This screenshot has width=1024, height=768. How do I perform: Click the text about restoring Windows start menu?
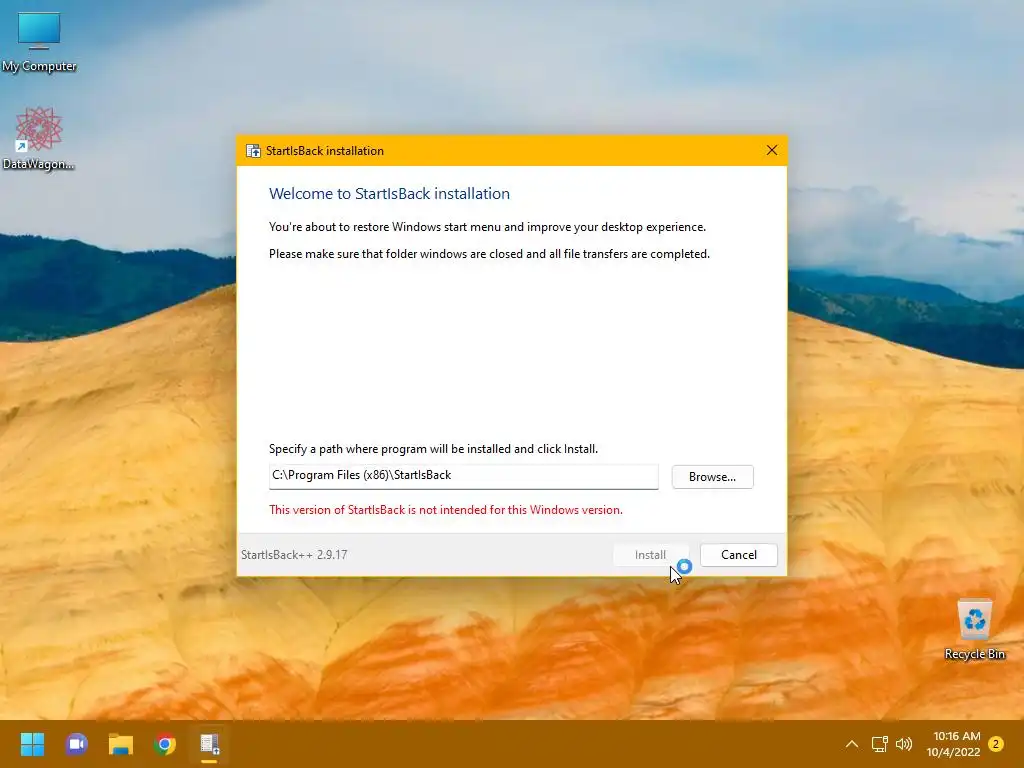(x=487, y=227)
